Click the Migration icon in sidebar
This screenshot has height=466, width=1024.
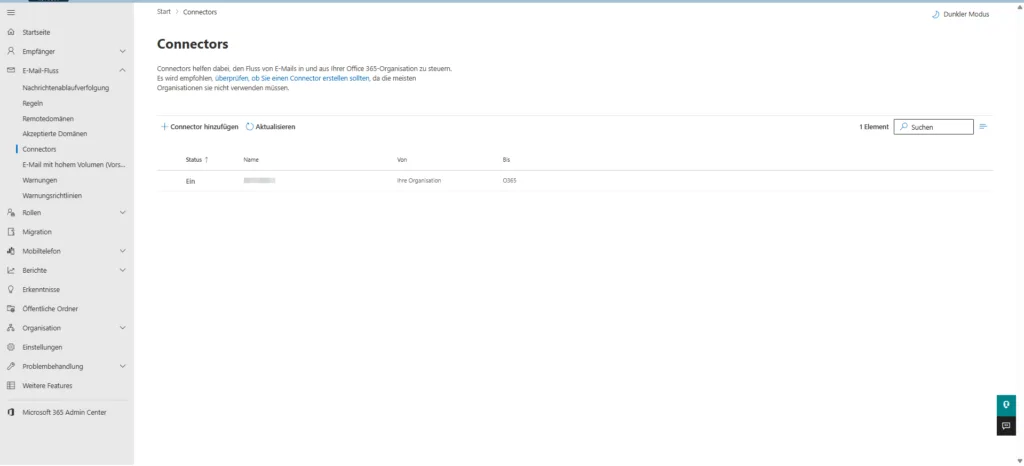point(11,232)
